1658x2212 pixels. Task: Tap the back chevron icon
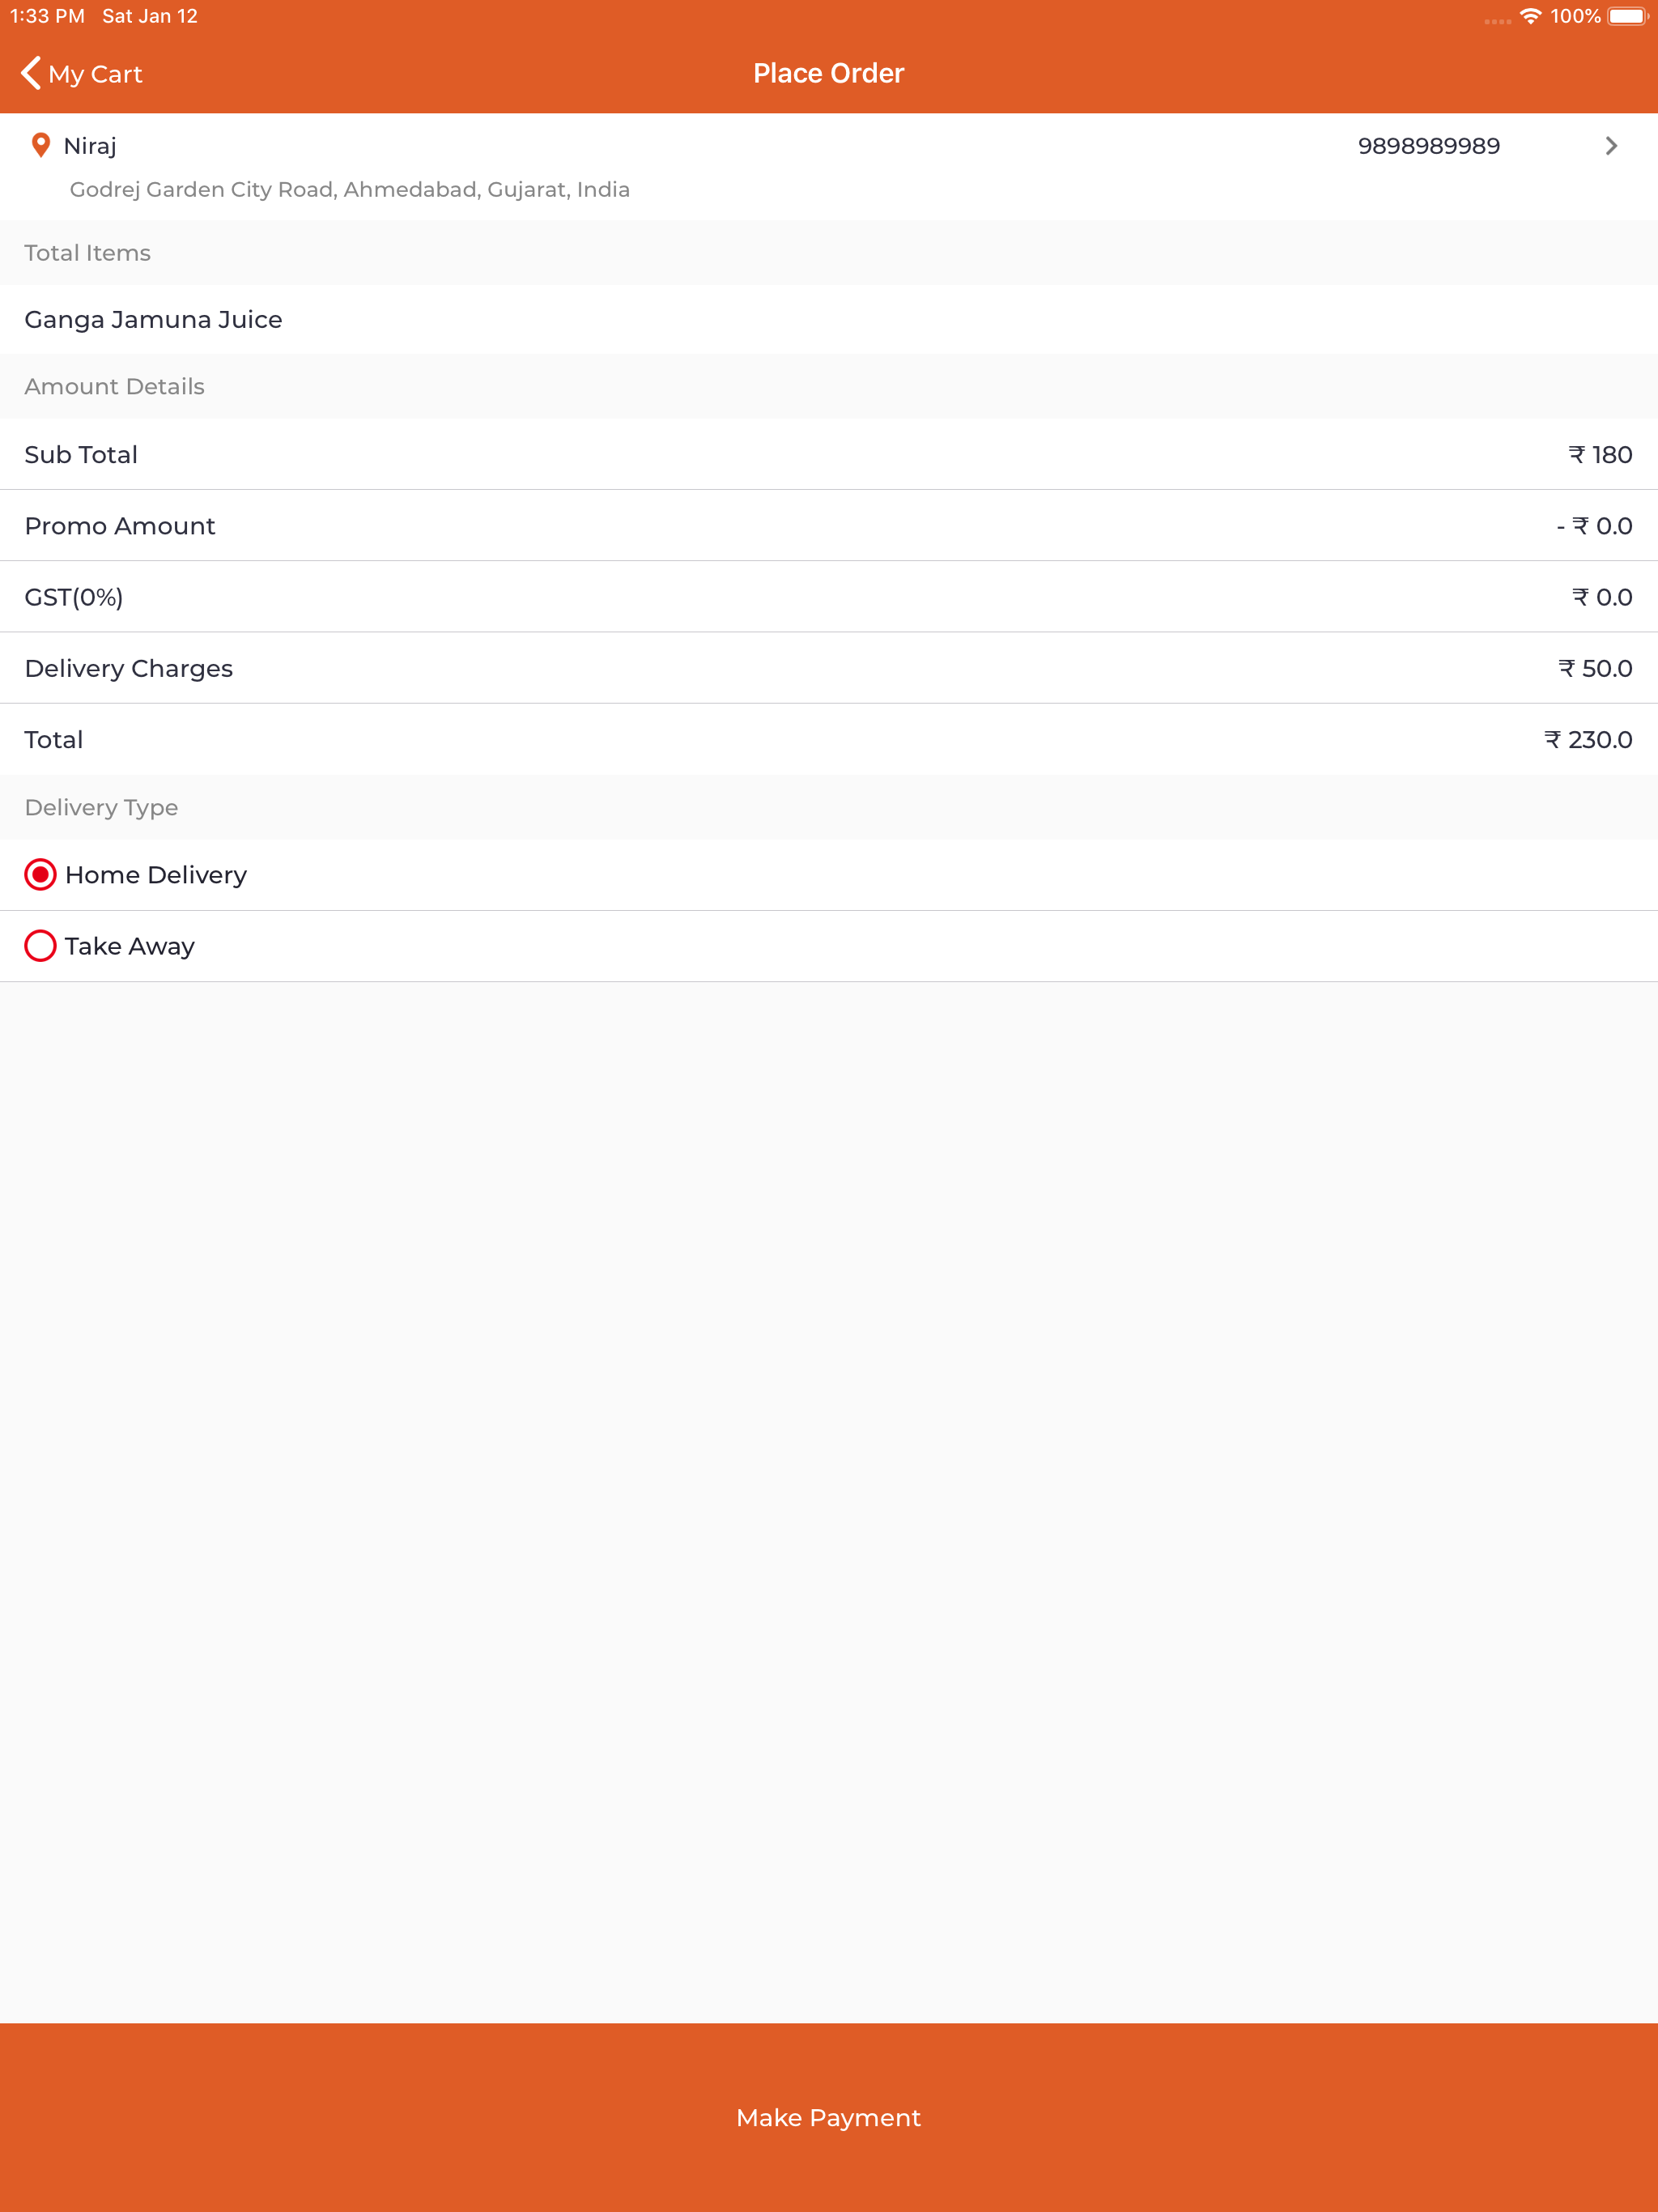coord(31,73)
